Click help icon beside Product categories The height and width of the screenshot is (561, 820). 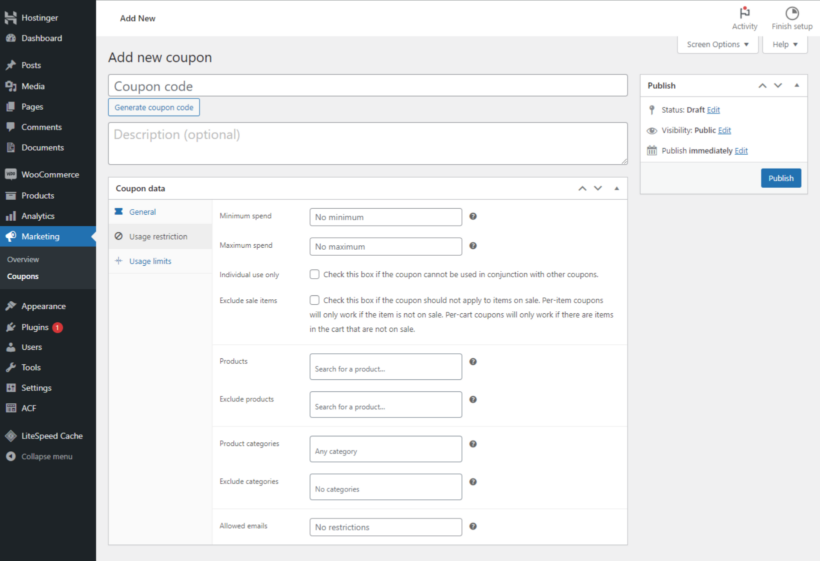click(473, 444)
